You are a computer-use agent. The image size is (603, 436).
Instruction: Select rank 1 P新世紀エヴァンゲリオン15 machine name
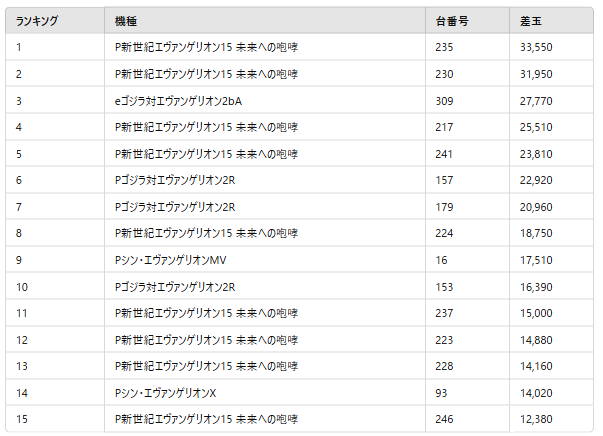click(x=207, y=47)
